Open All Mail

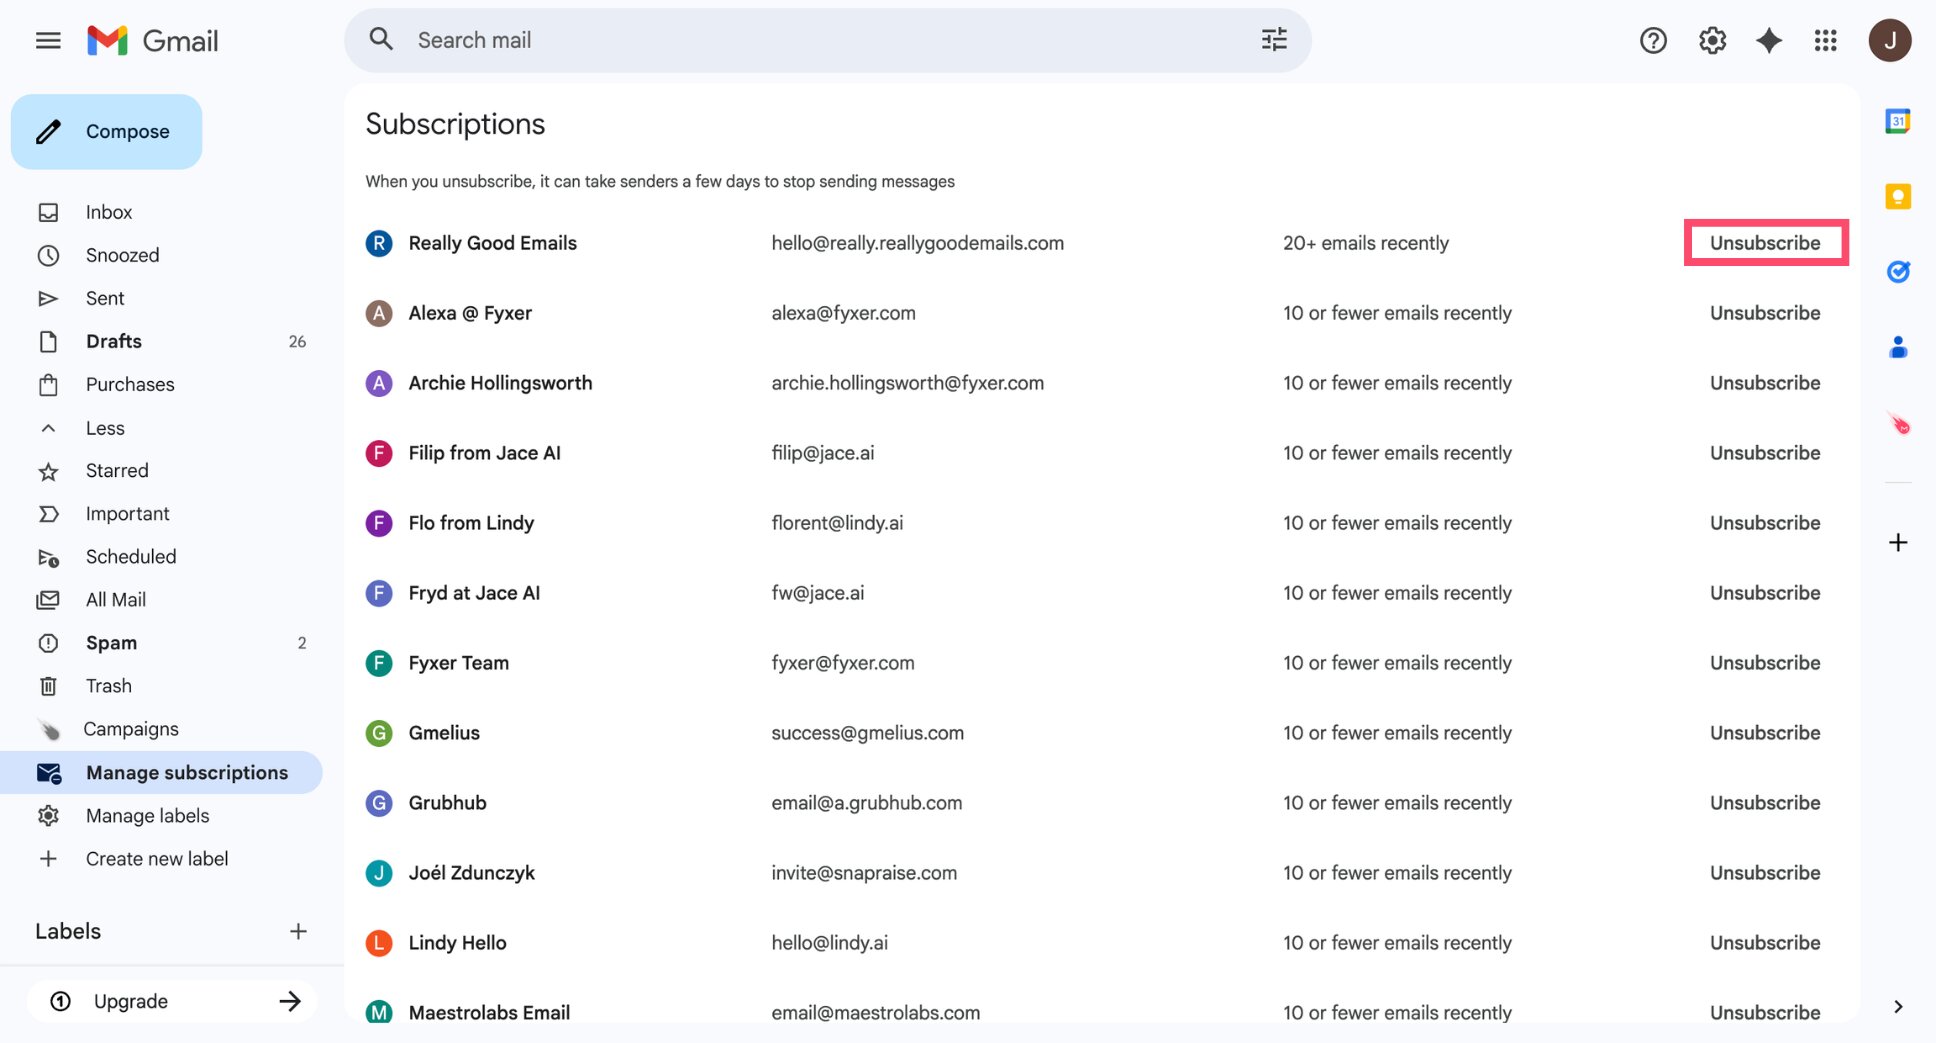click(x=163, y=599)
